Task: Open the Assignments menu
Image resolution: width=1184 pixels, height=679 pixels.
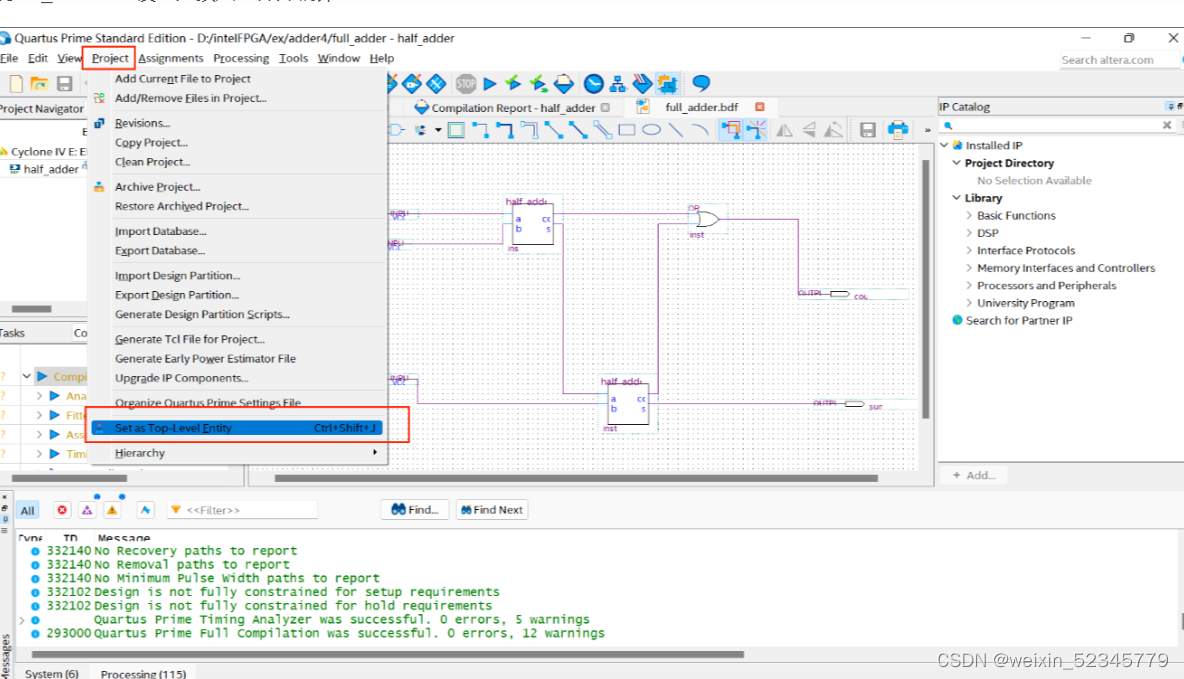Action: click(171, 58)
